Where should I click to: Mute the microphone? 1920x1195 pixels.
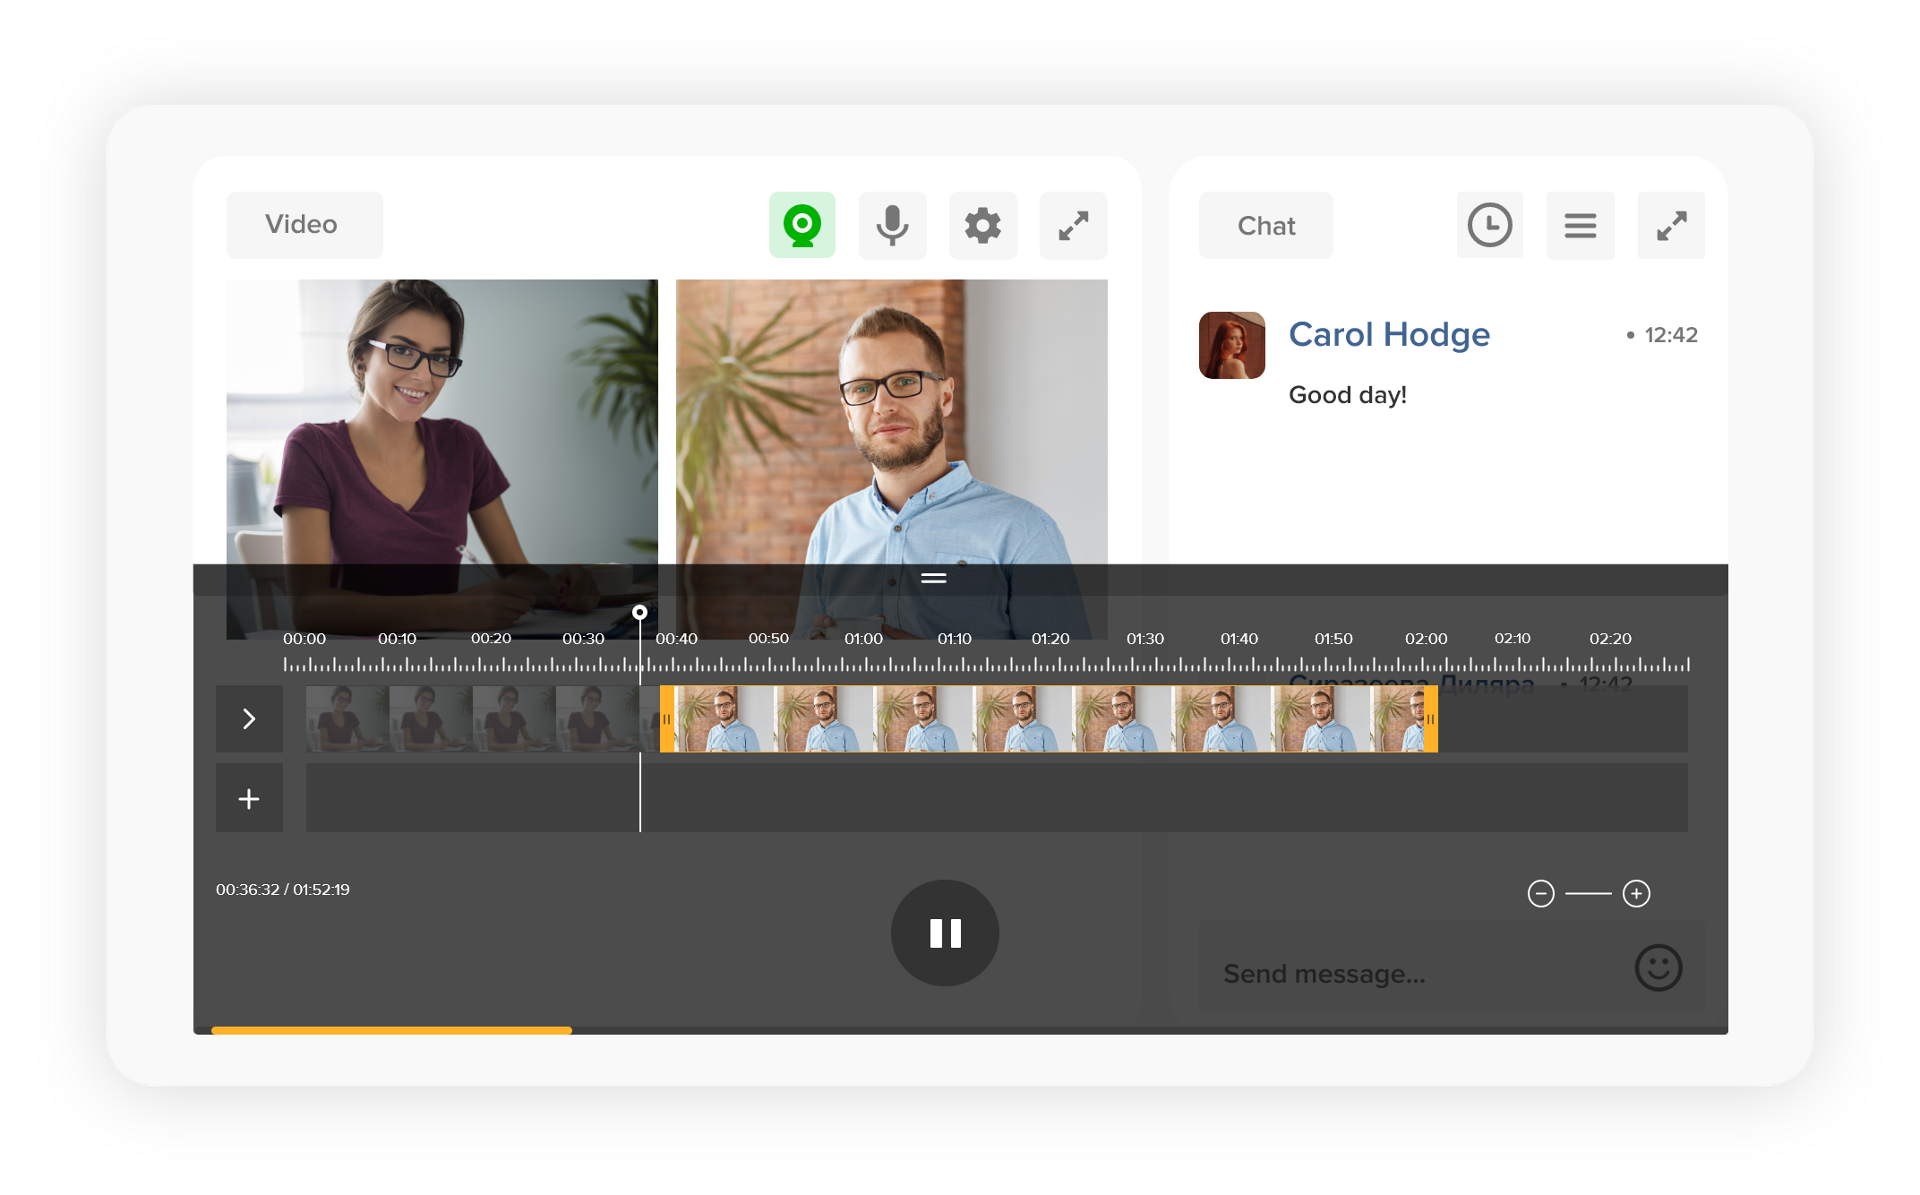click(x=892, y=225)
